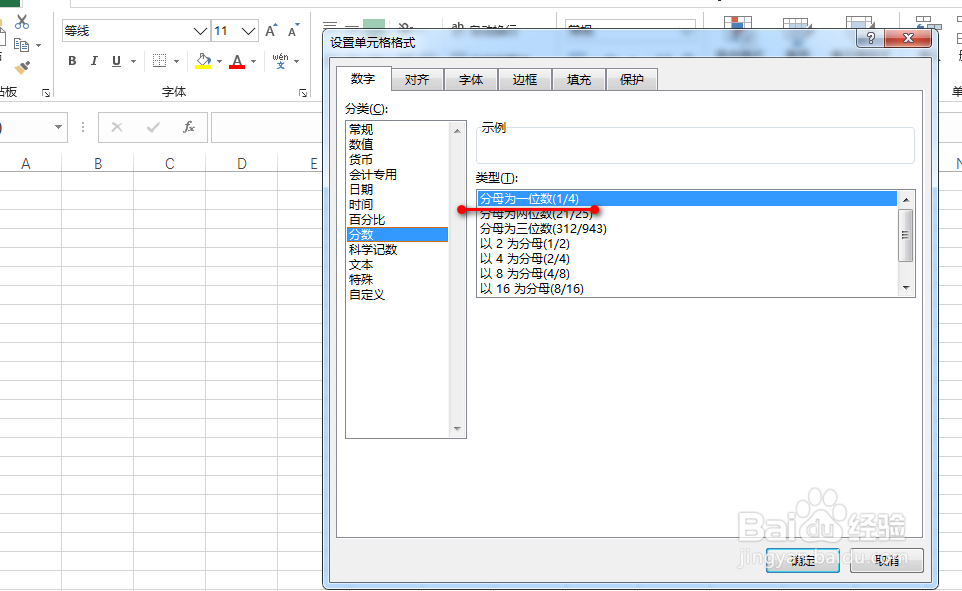Confirm with the 确定 button
The image size is (962, 591).
802,560
